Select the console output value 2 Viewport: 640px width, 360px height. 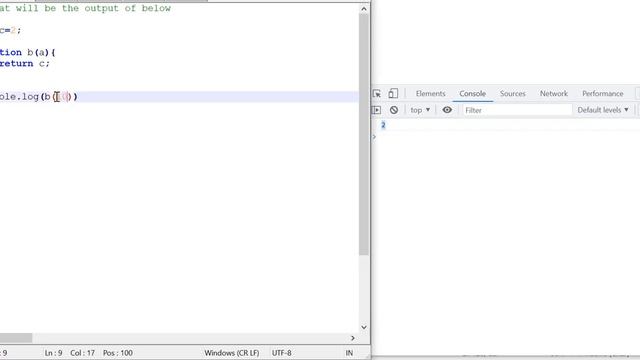[x=383, y=125]
